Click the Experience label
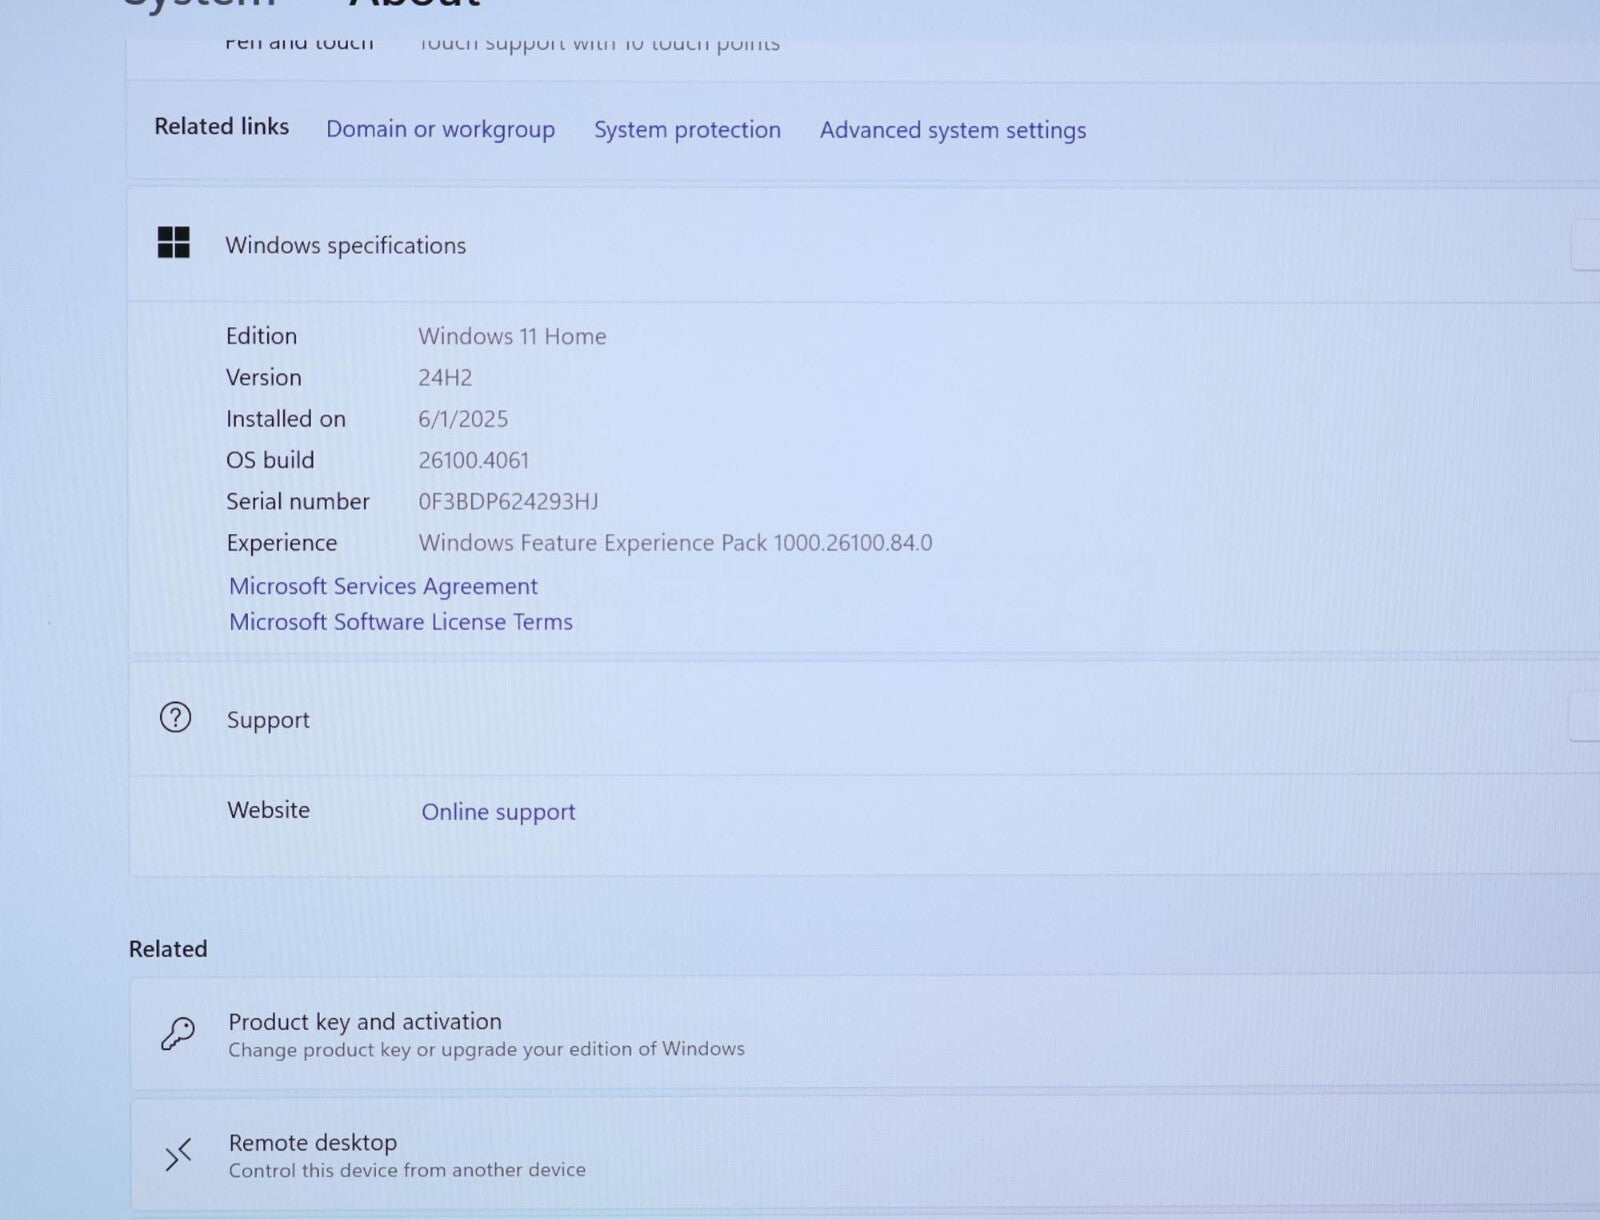Screen dimensions: 1600x1220 282,543
